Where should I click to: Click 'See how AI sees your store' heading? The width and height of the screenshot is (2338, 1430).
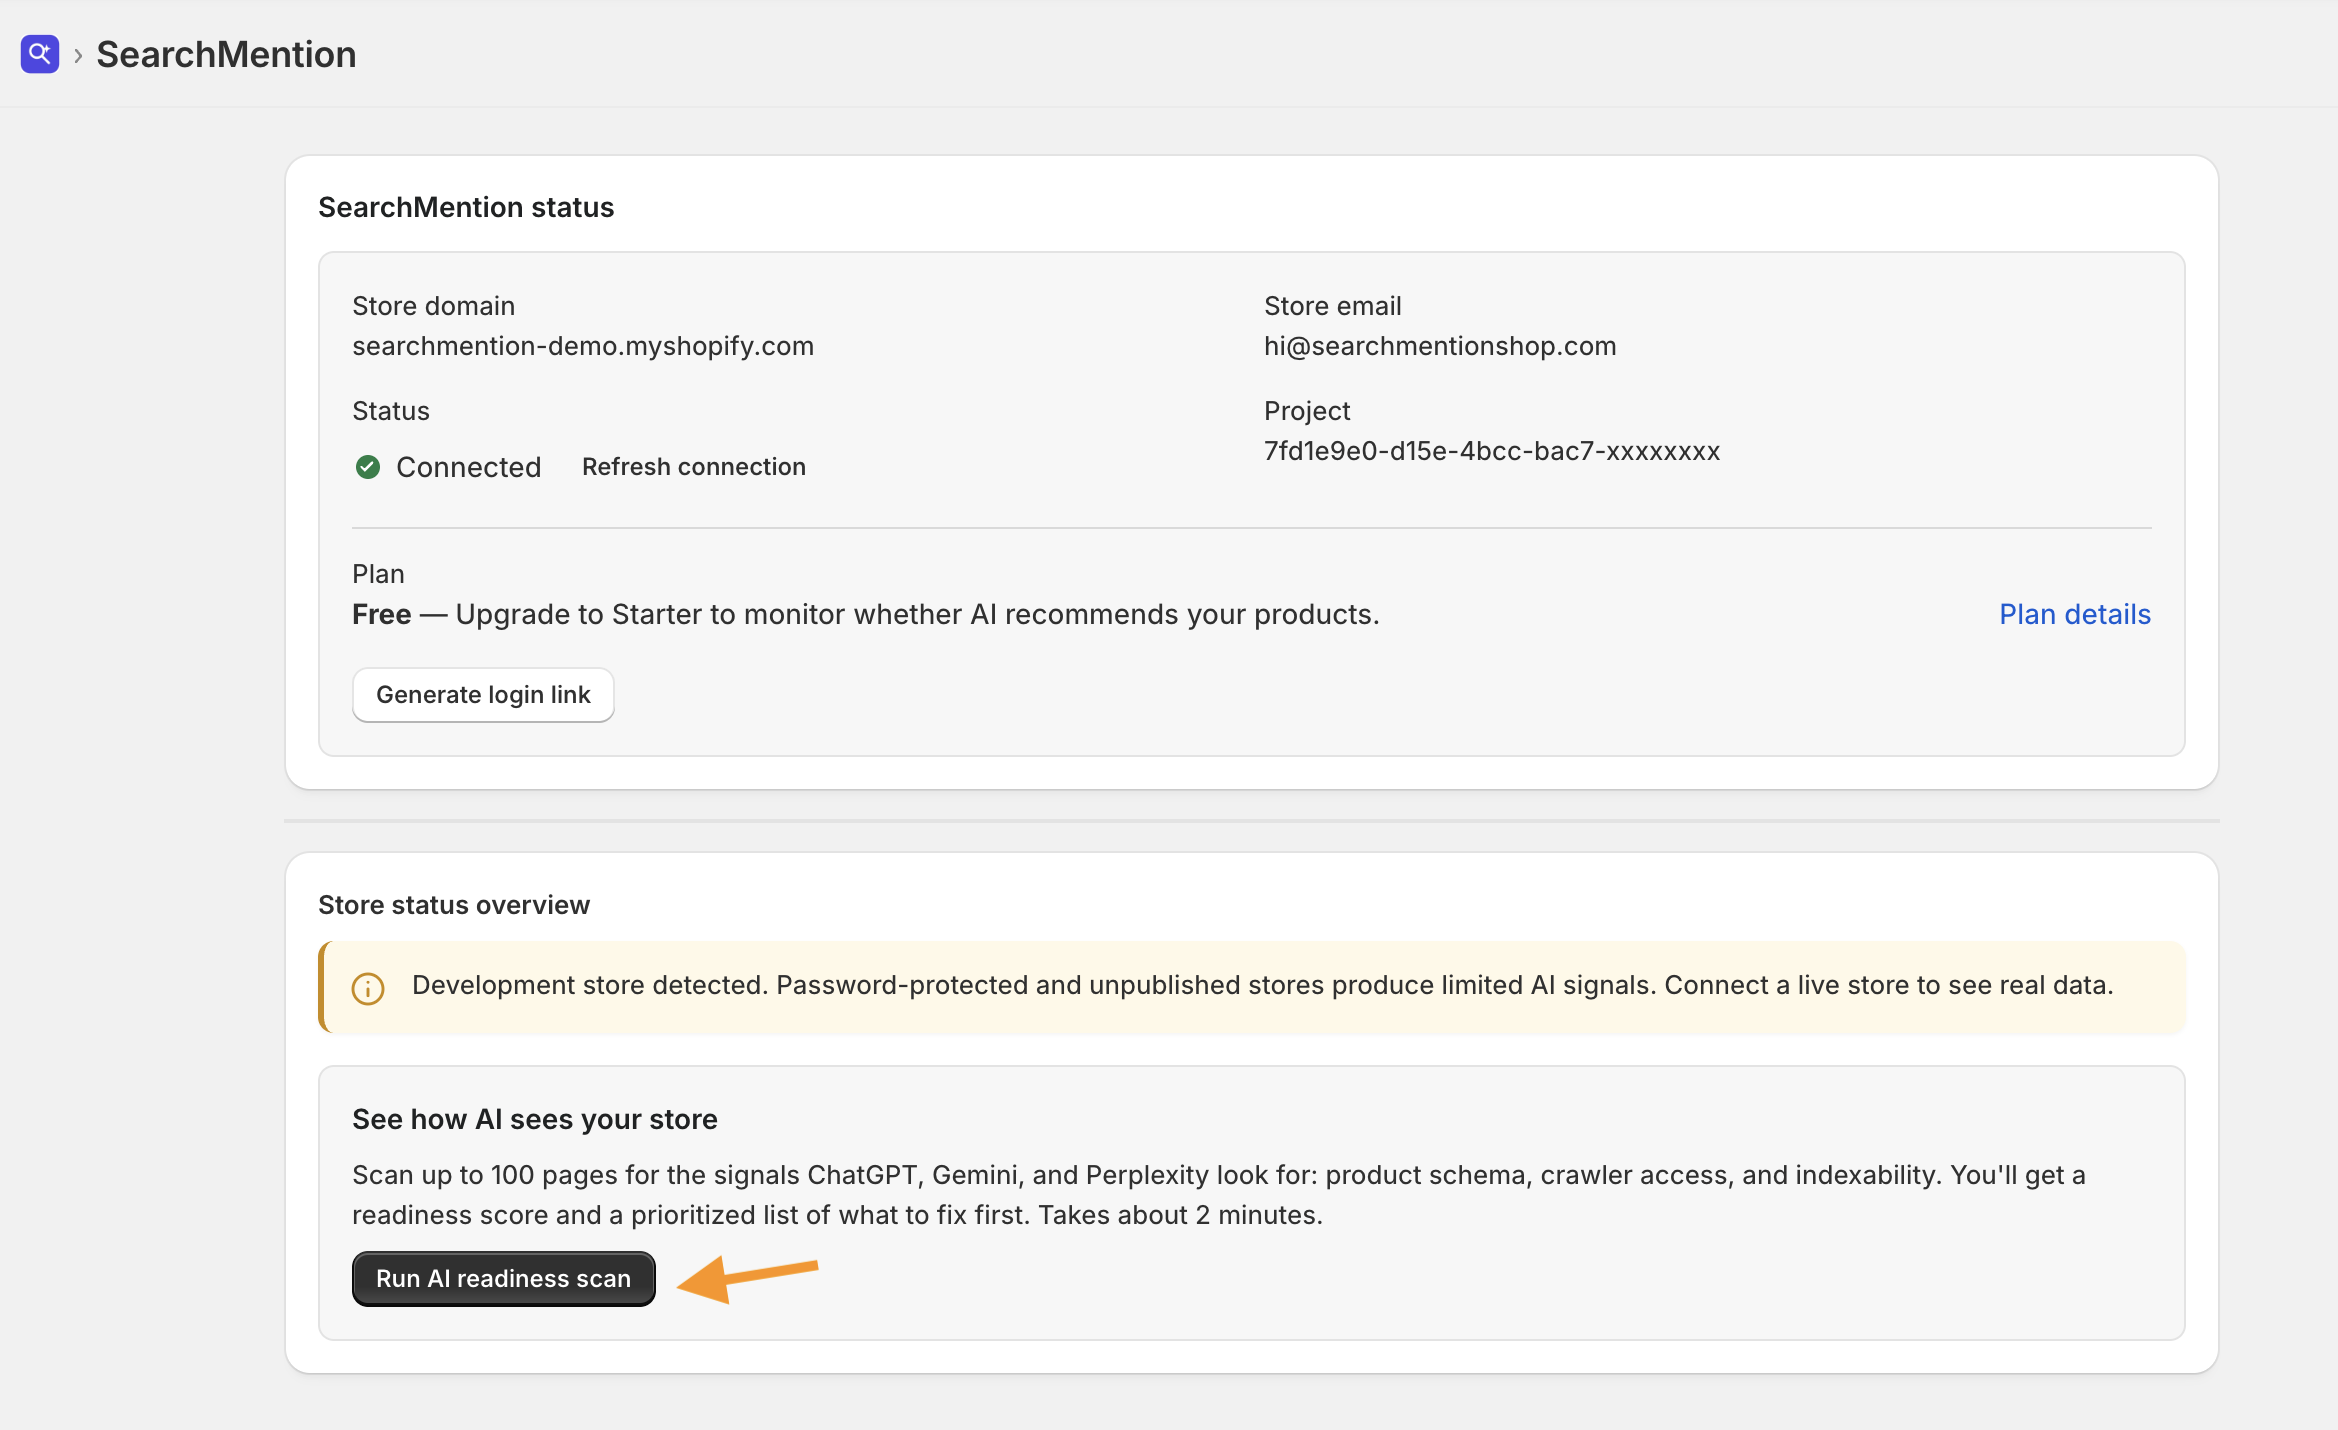535,1119
